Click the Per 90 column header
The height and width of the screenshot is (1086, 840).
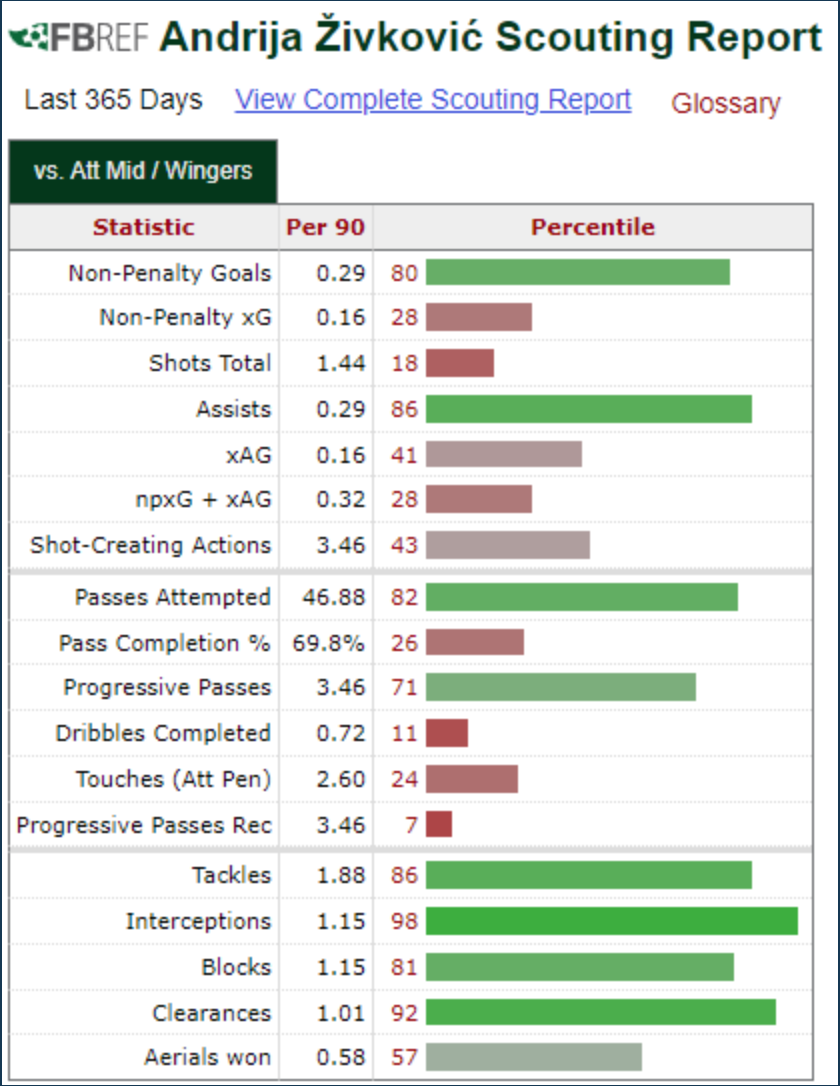tap(325, 227)
